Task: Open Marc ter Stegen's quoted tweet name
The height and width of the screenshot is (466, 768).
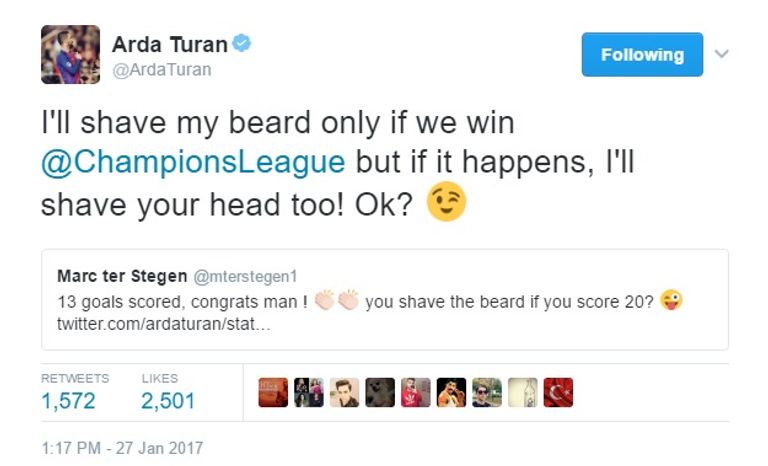Action: tap(122, 276)
